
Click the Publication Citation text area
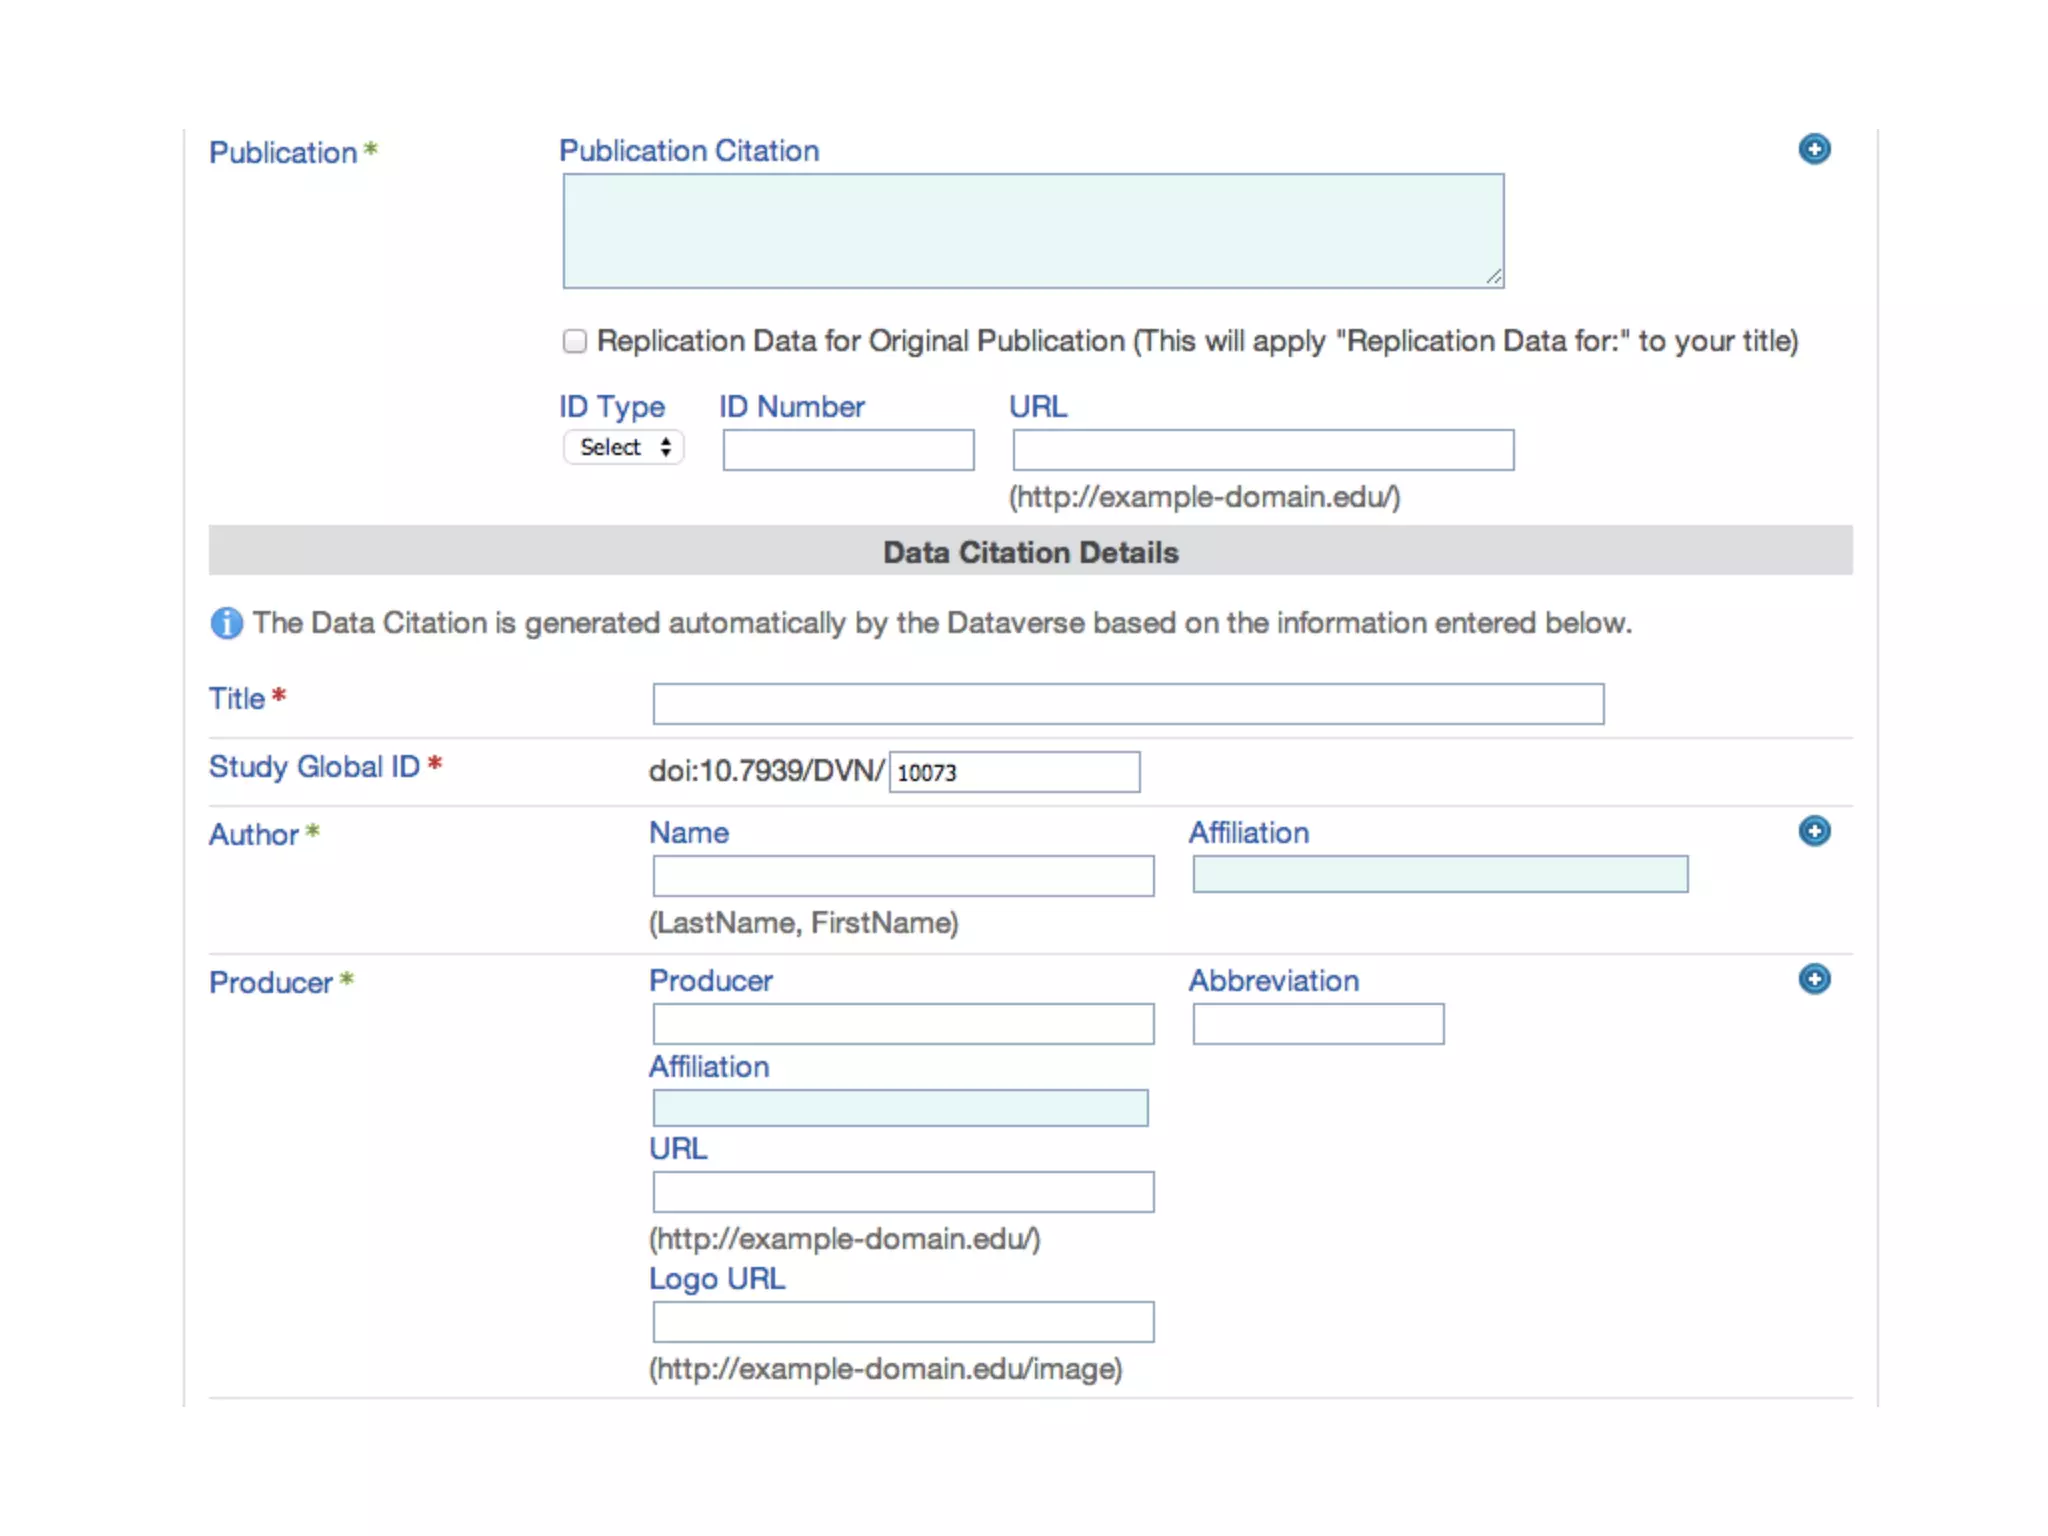tap(1032, 231)
